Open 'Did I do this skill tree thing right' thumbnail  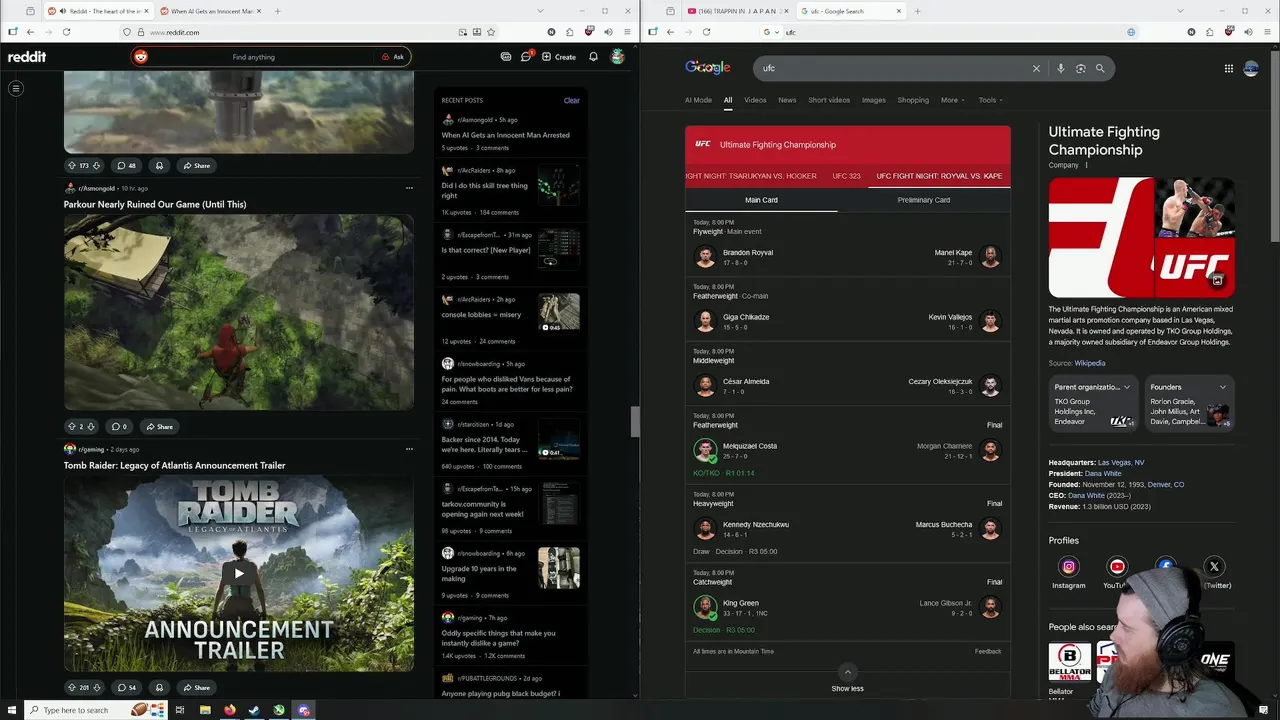pyautogui.click(x=559, y=186)
